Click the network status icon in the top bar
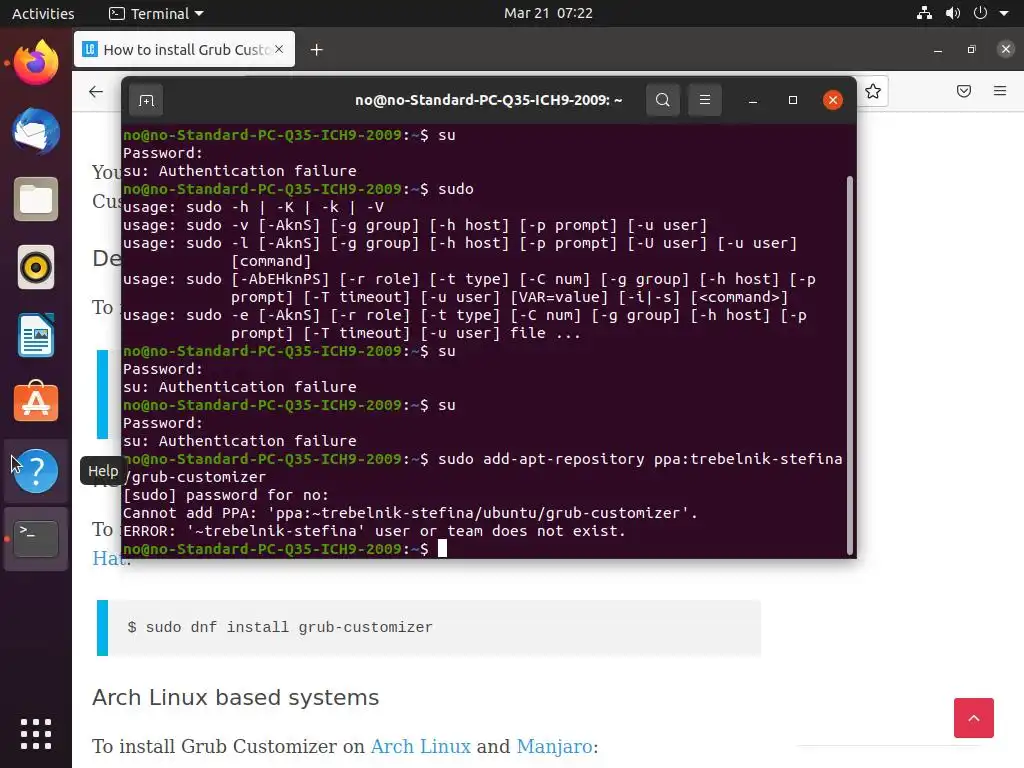The height and width of the screenshot is (768, 1024). point(924,13)
